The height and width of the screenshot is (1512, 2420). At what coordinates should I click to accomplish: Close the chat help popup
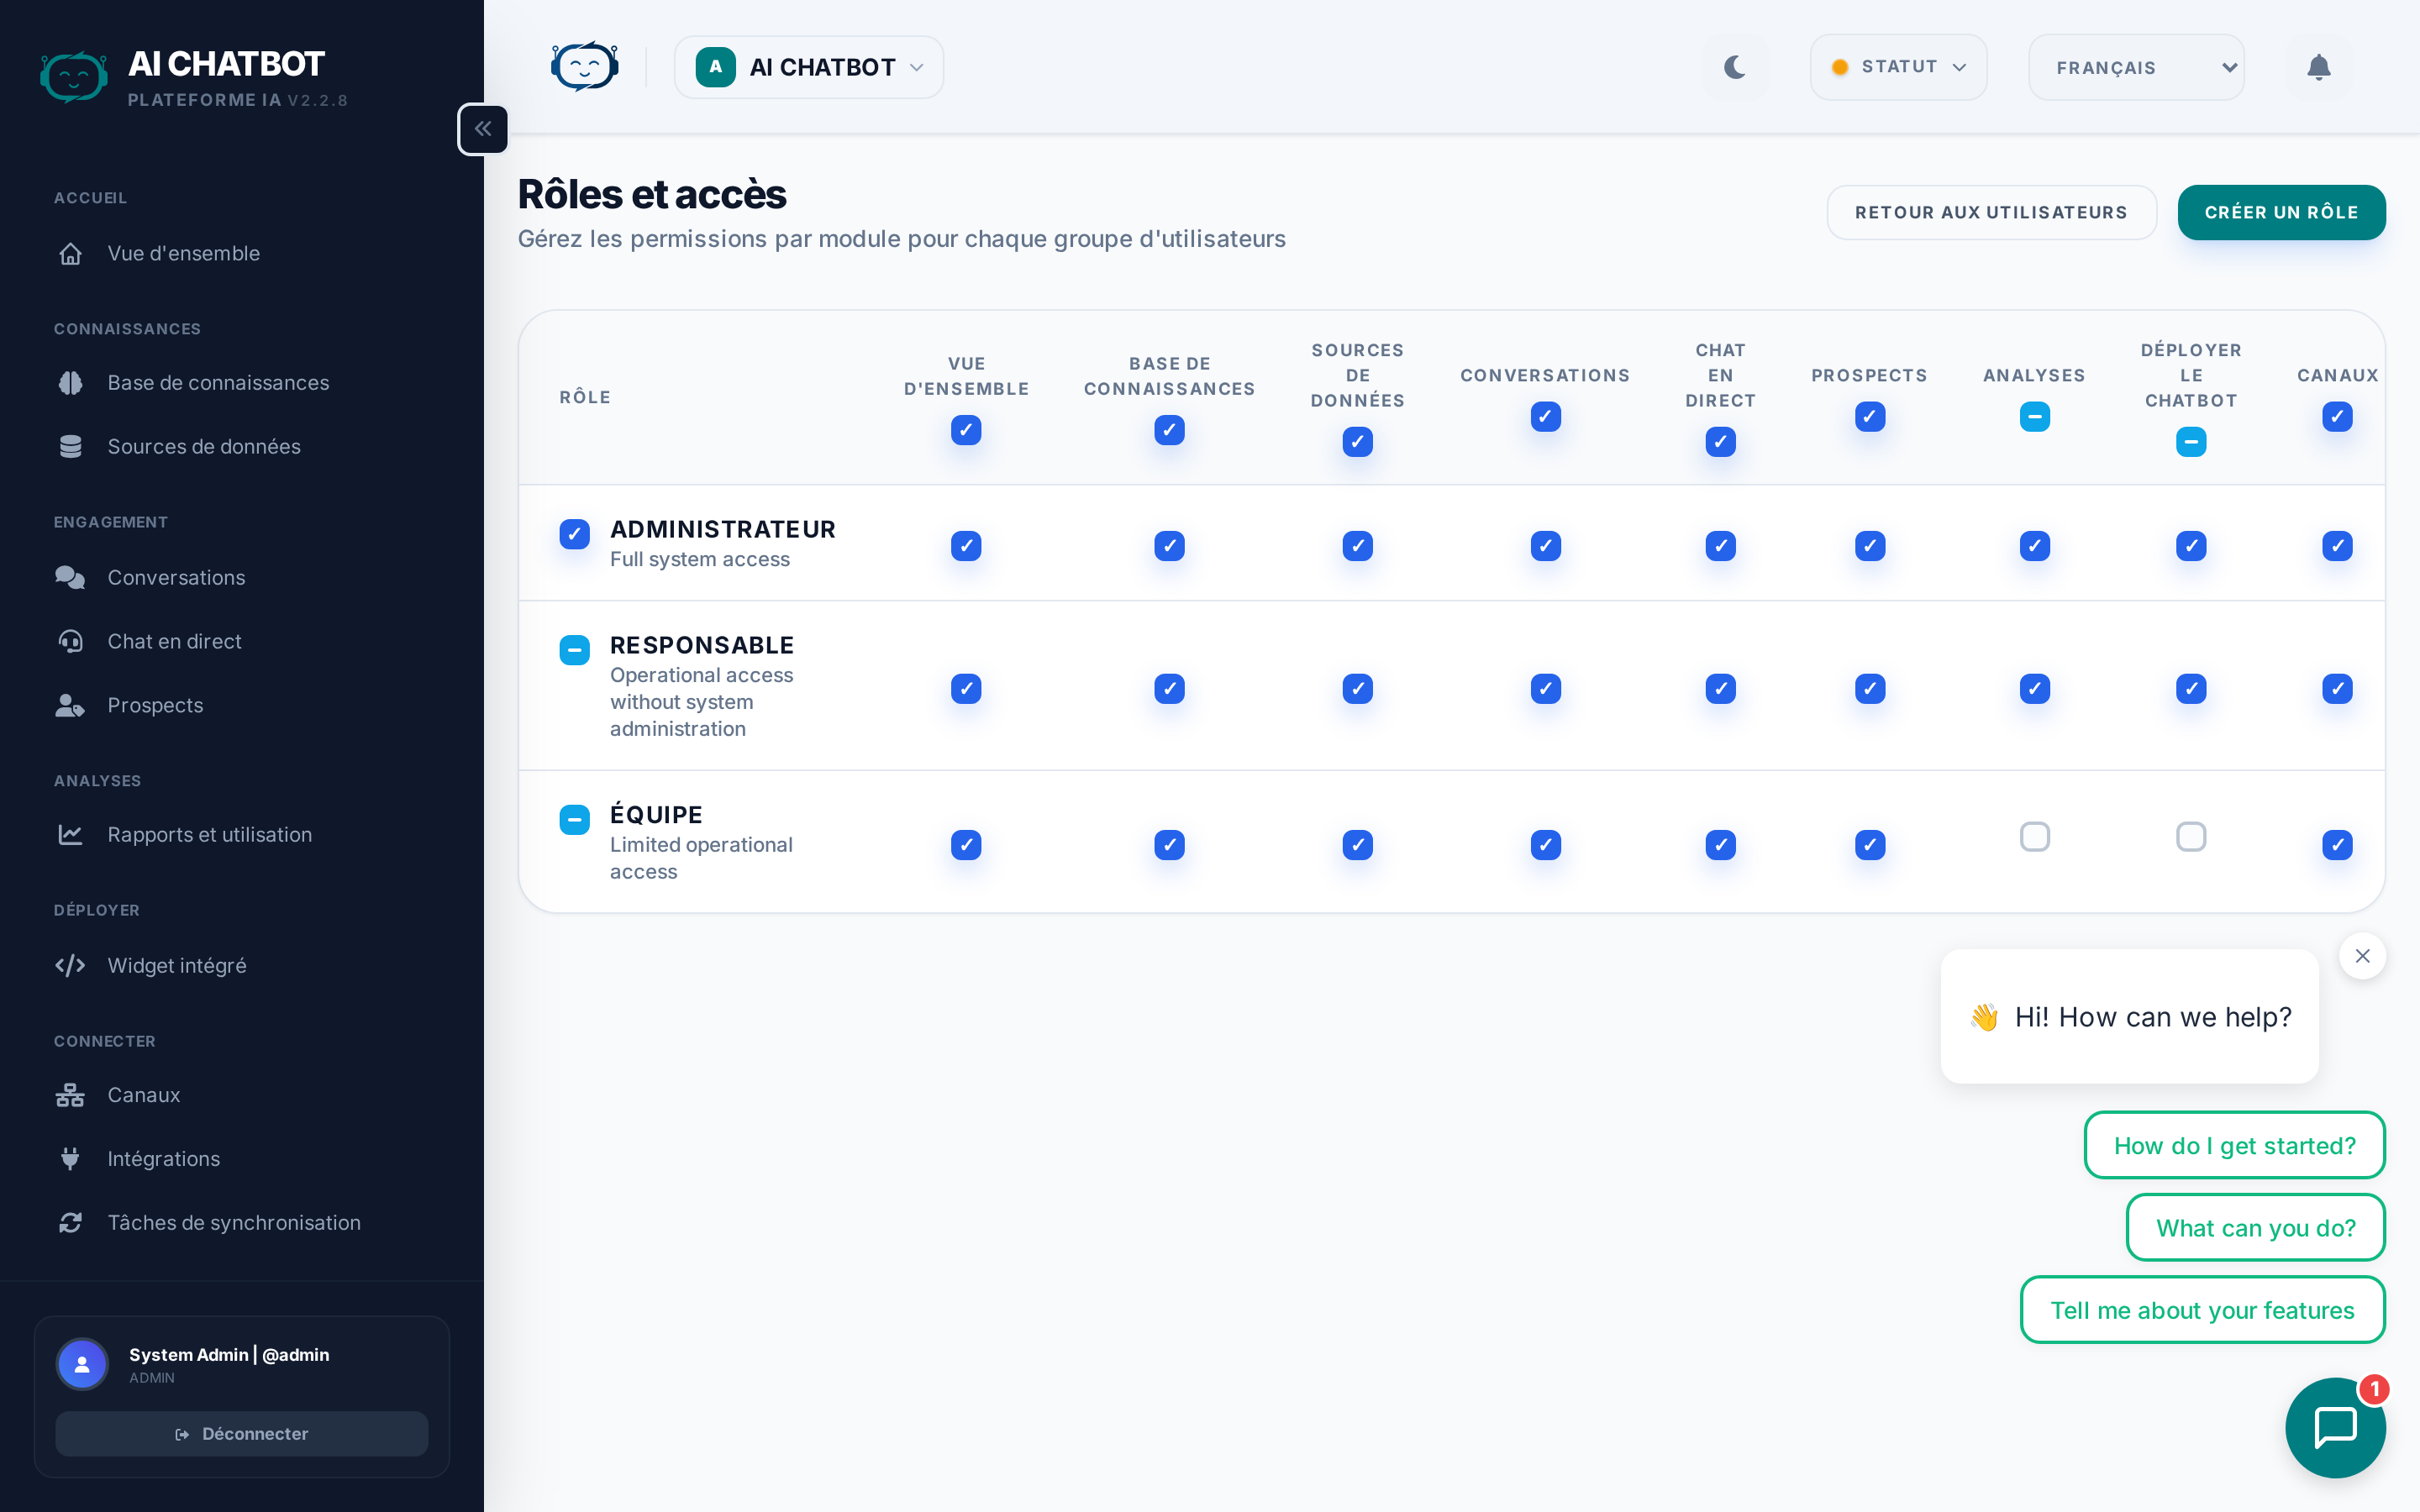(2362, 956)
